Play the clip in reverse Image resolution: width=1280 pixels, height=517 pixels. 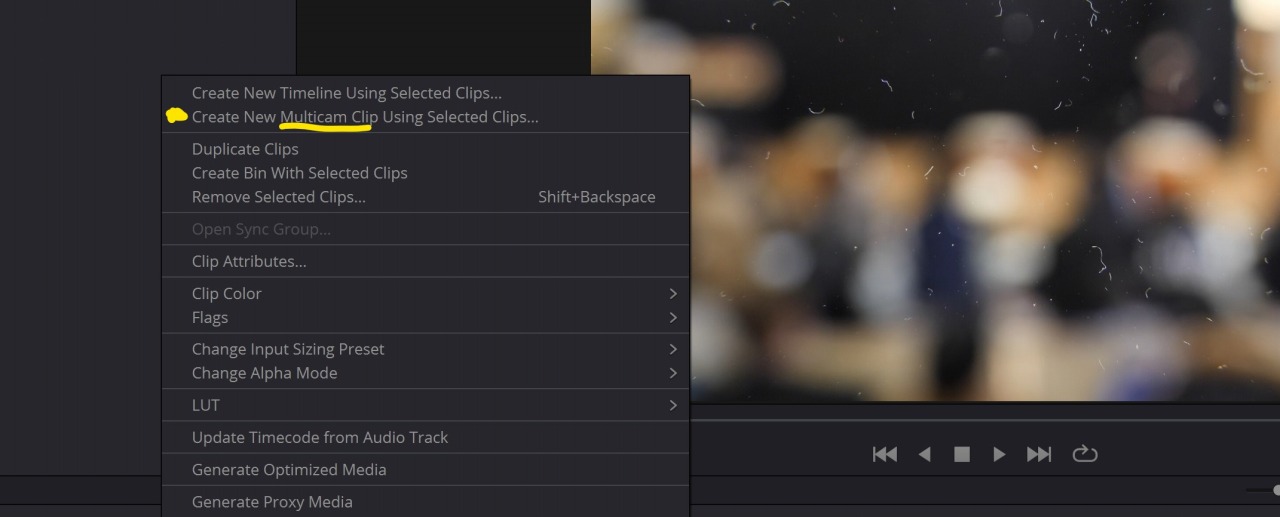pyautogui.click(x=925, y=454)
